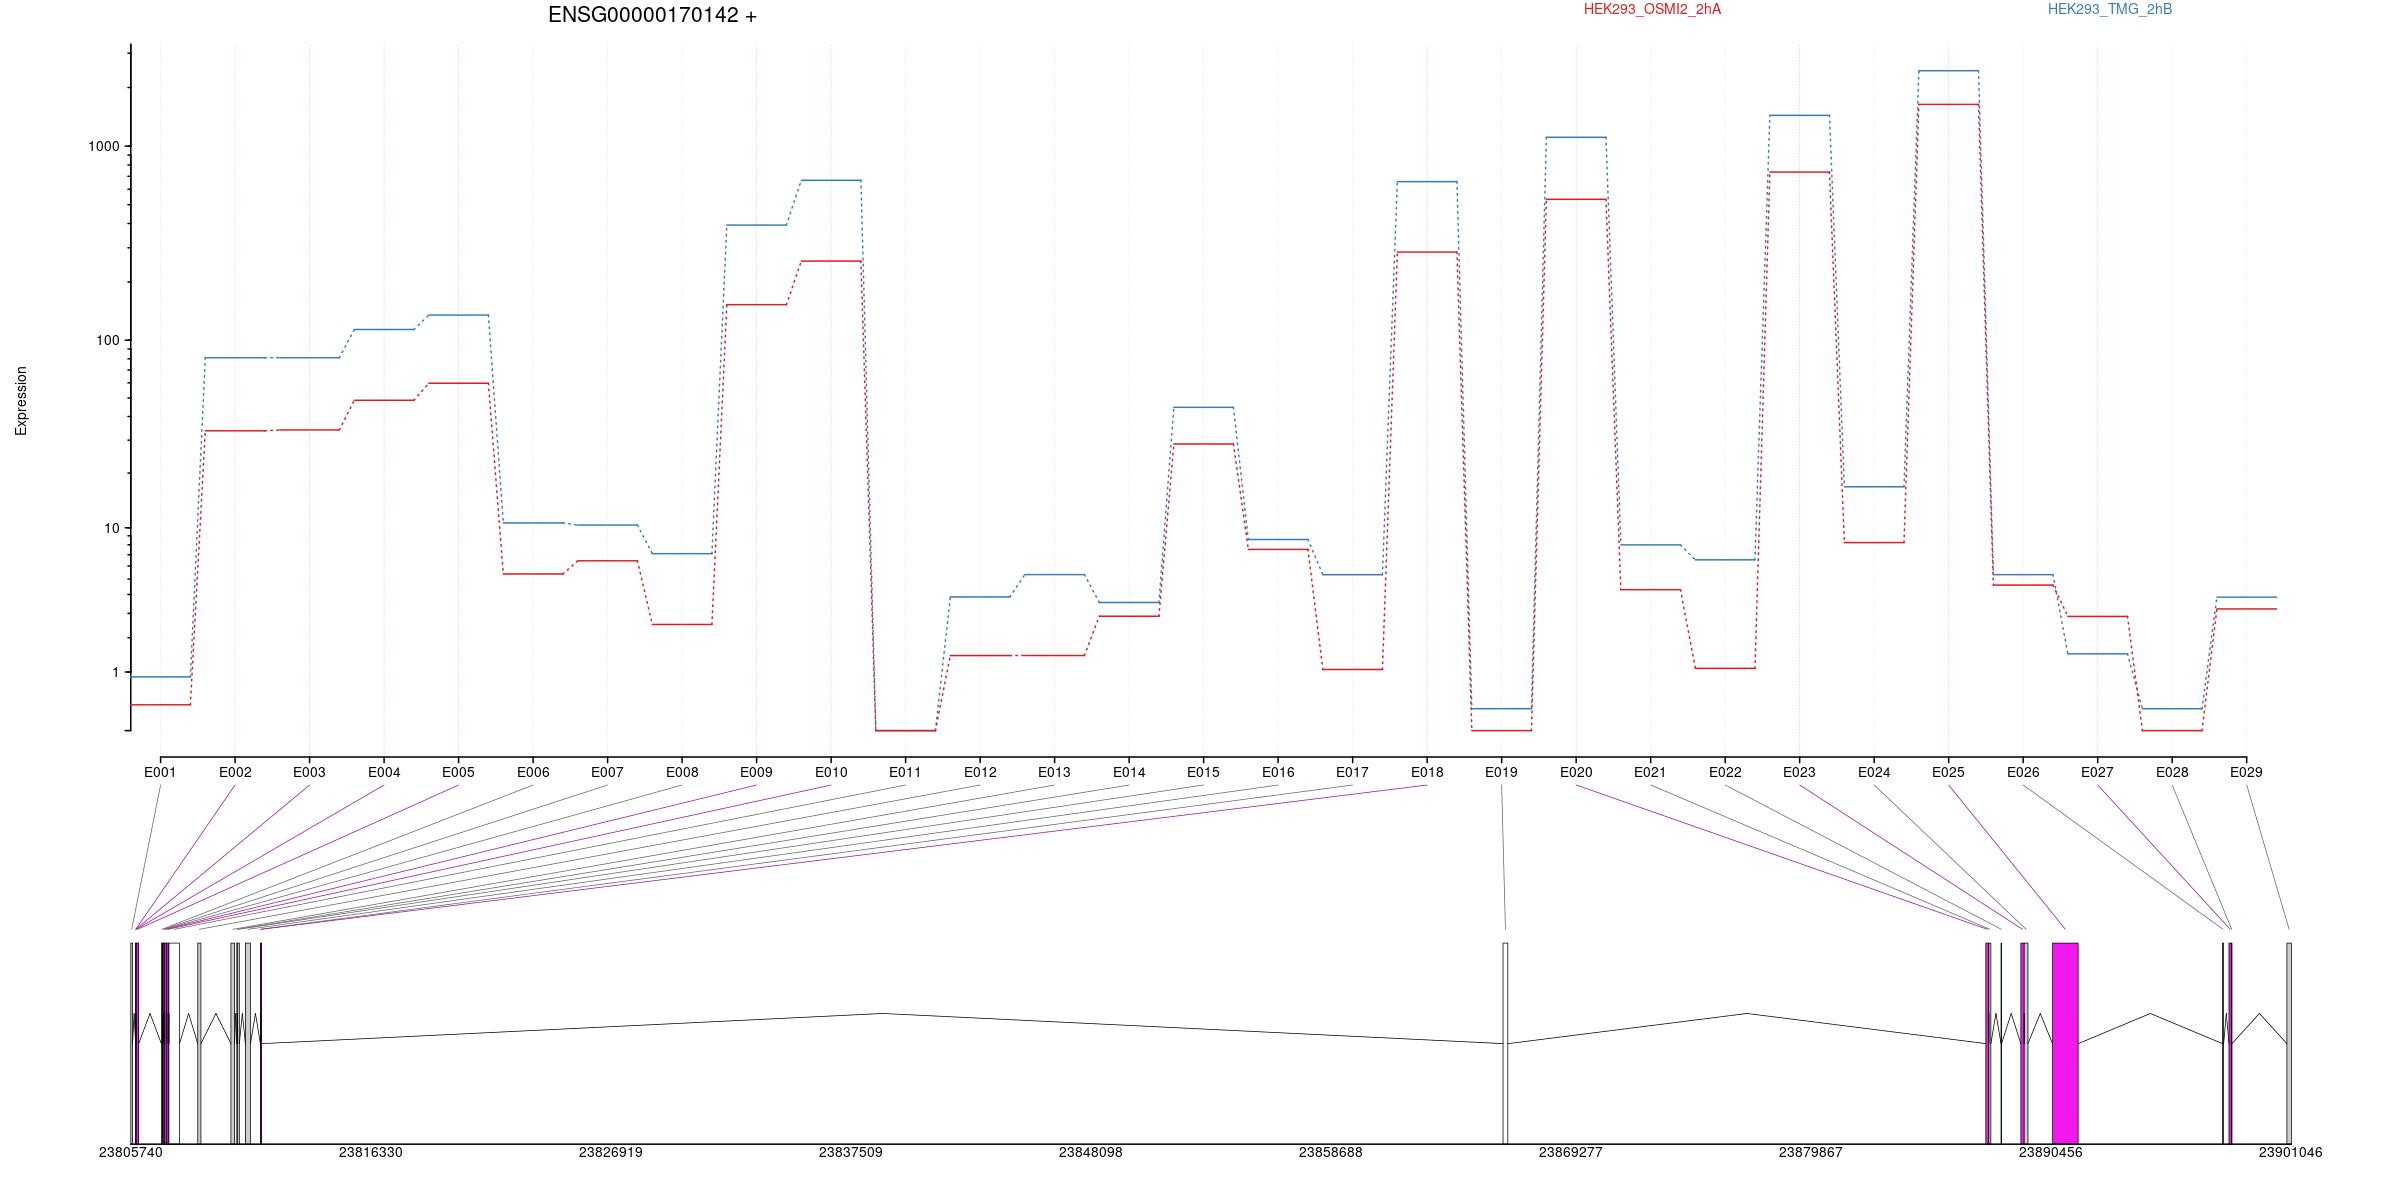The height and width of the screenshot is (1200, 2400).
Task: Click exon label E028
Action: click(x=2172, y=772)
